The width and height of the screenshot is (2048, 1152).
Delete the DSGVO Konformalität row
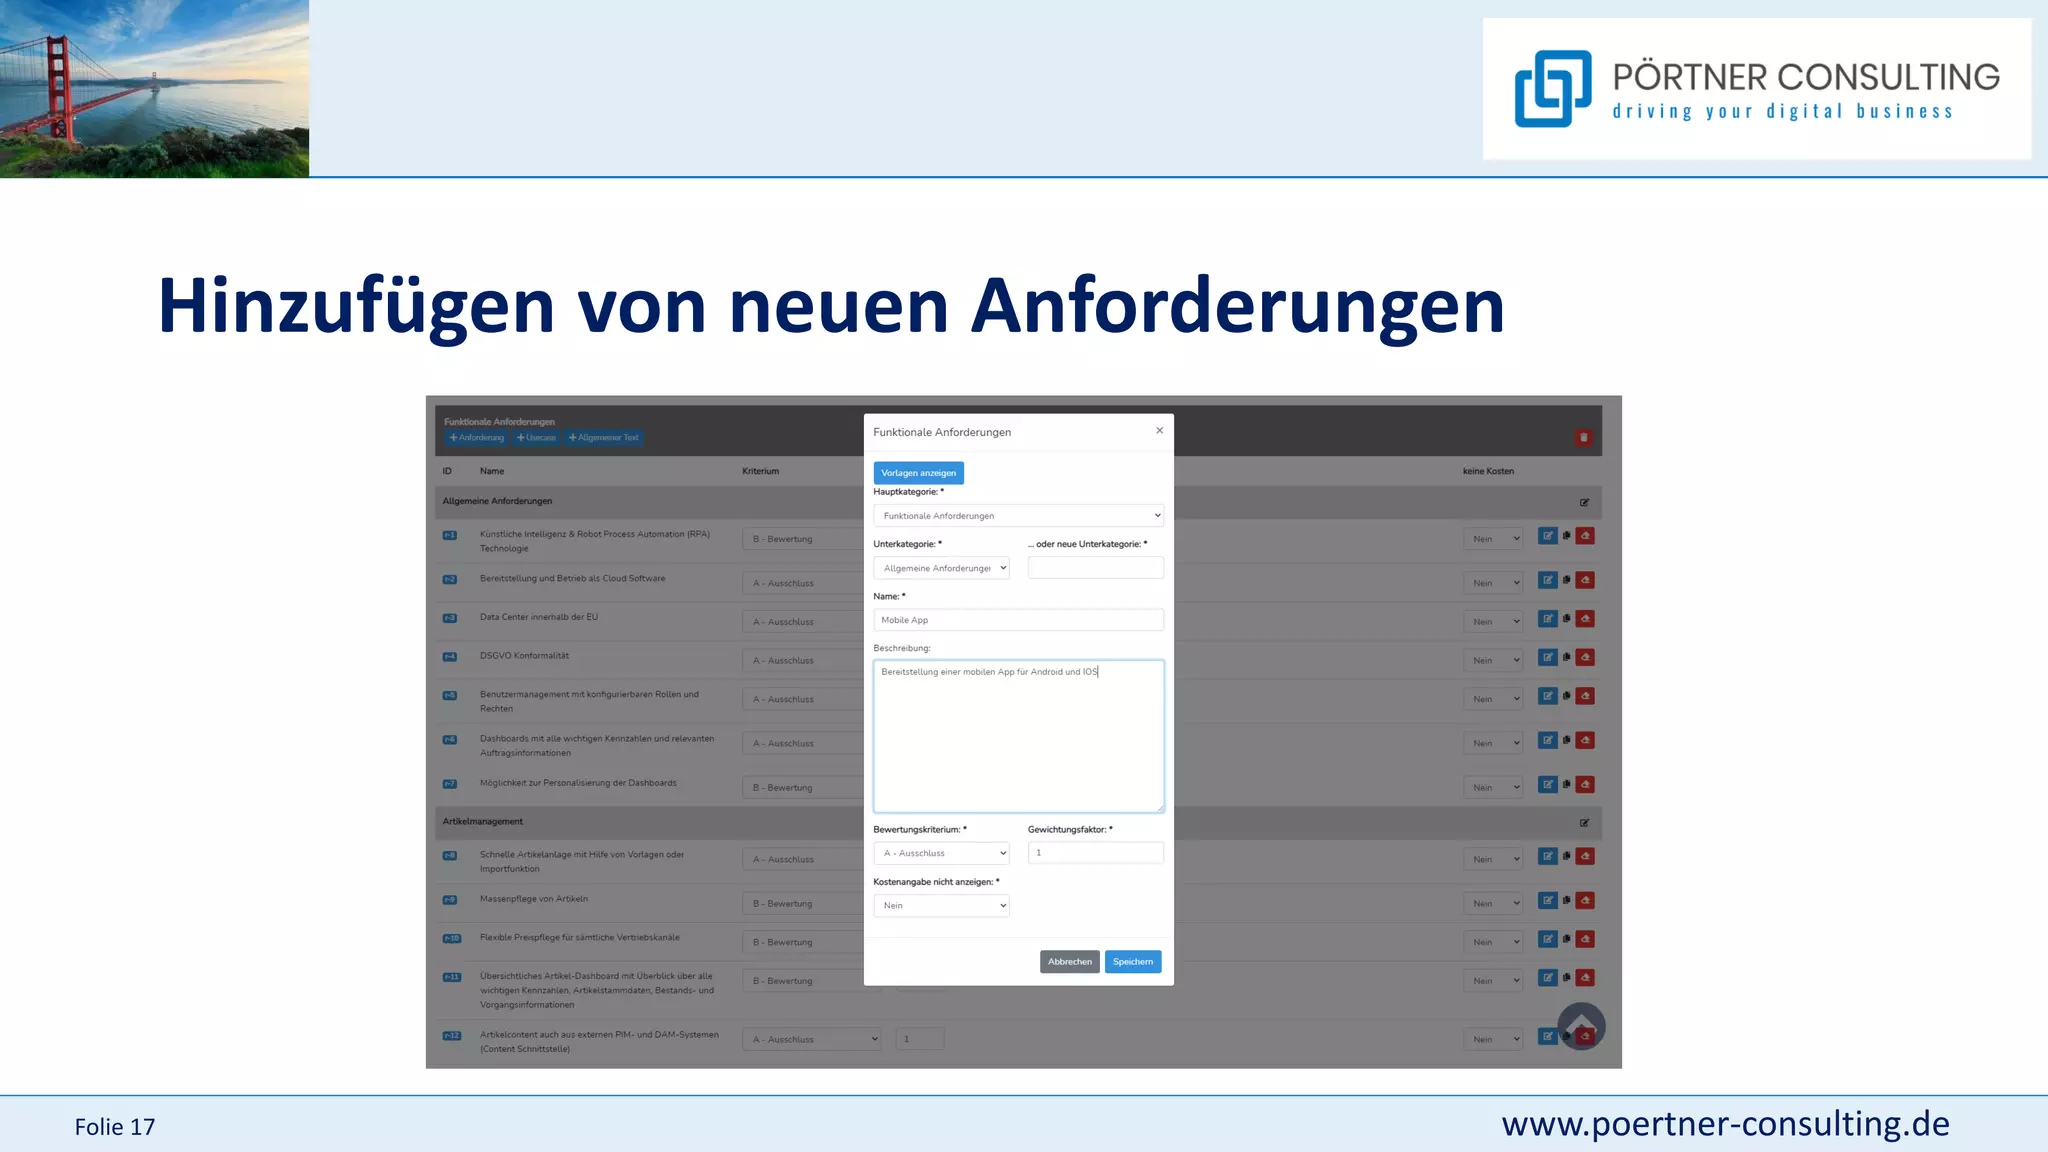1585,658
